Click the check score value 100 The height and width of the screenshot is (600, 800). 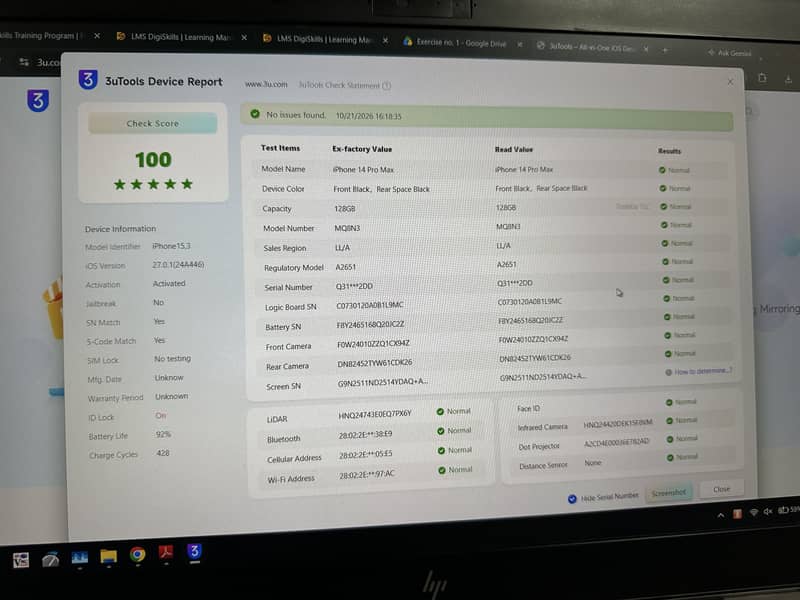pyautogui.click(x=153, y=160)
